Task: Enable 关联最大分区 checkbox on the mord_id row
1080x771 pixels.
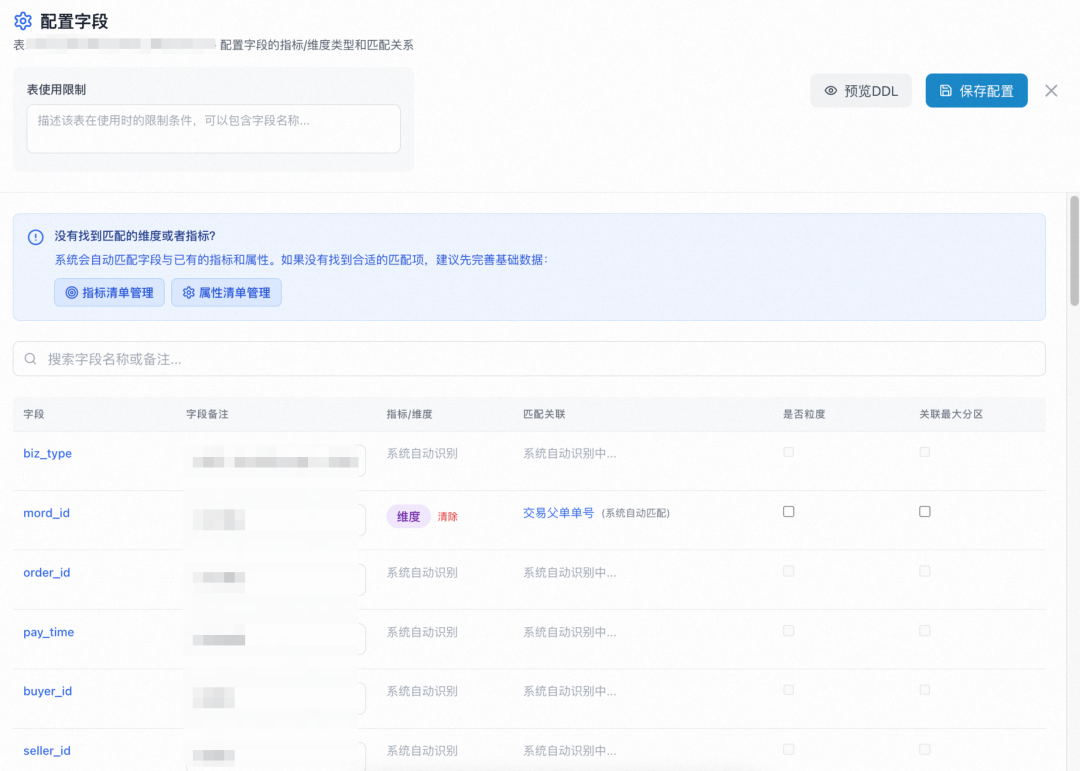Action: (x=924, y=511)
